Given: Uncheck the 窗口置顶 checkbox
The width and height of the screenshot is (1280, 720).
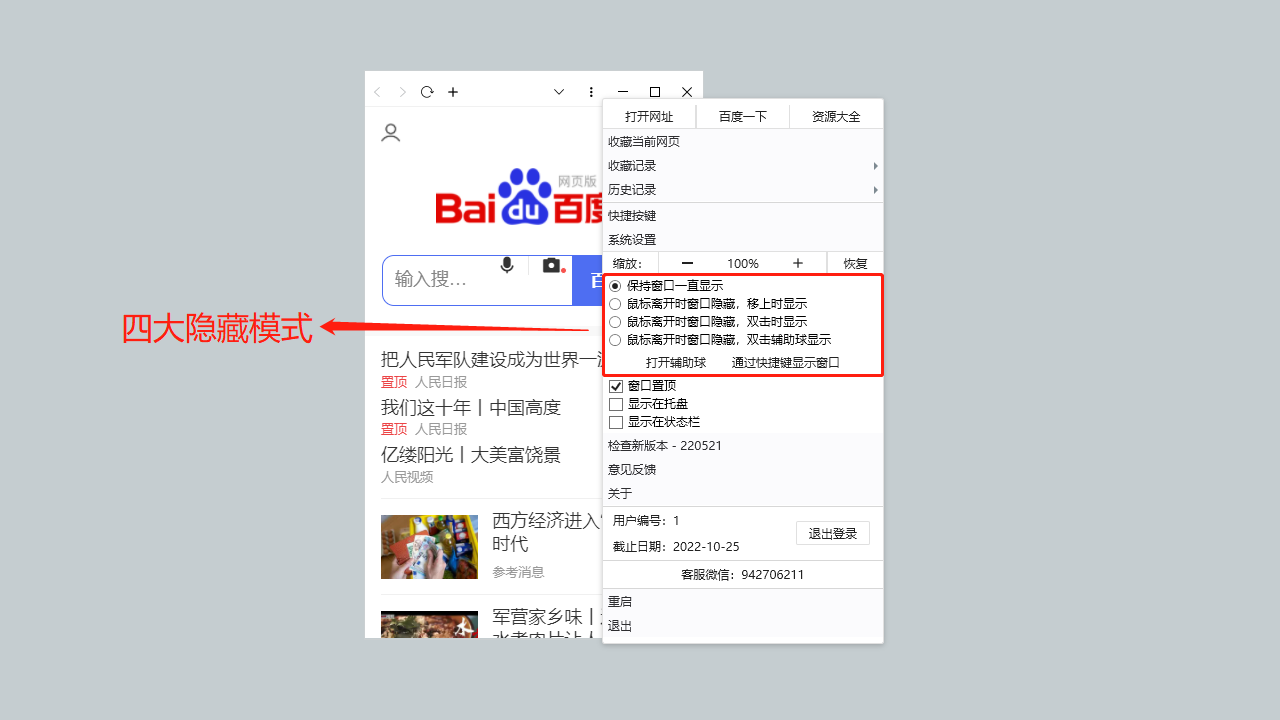Looking at the screenshot, I should click(616, 384).
